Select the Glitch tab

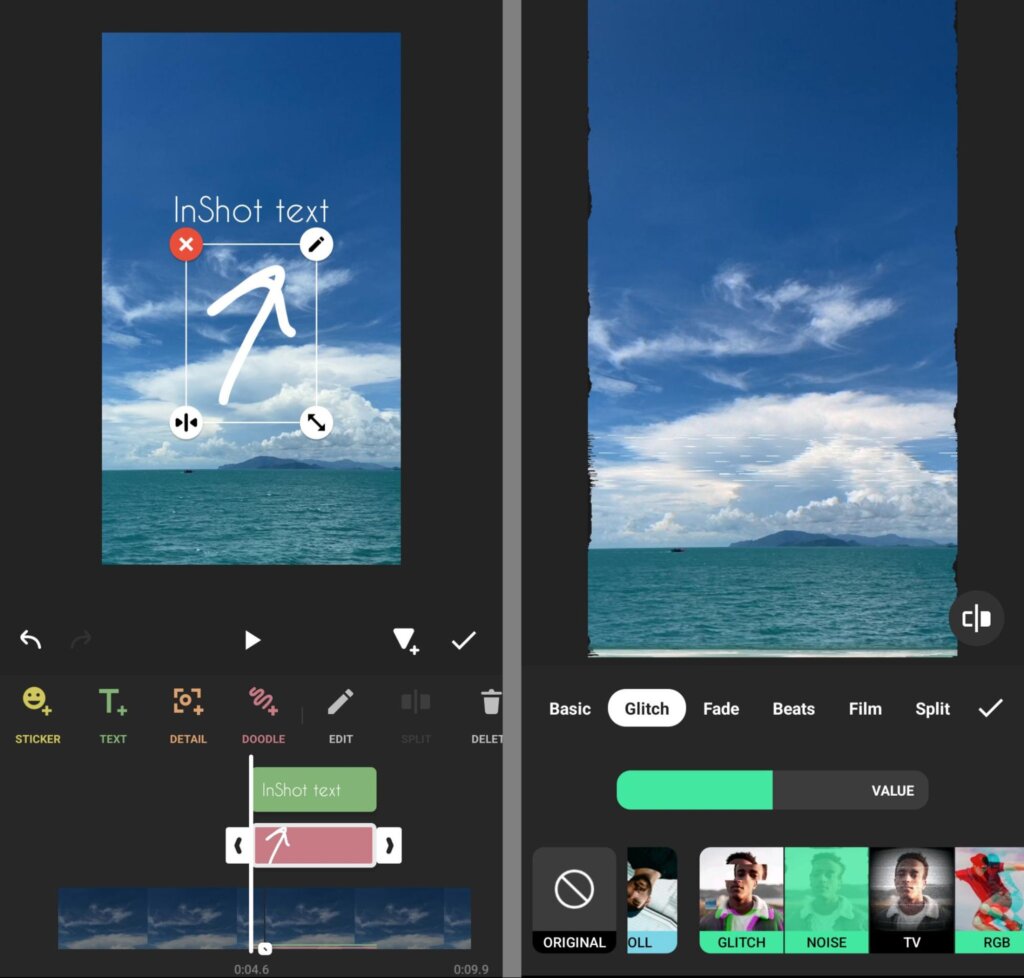point(646,708)
